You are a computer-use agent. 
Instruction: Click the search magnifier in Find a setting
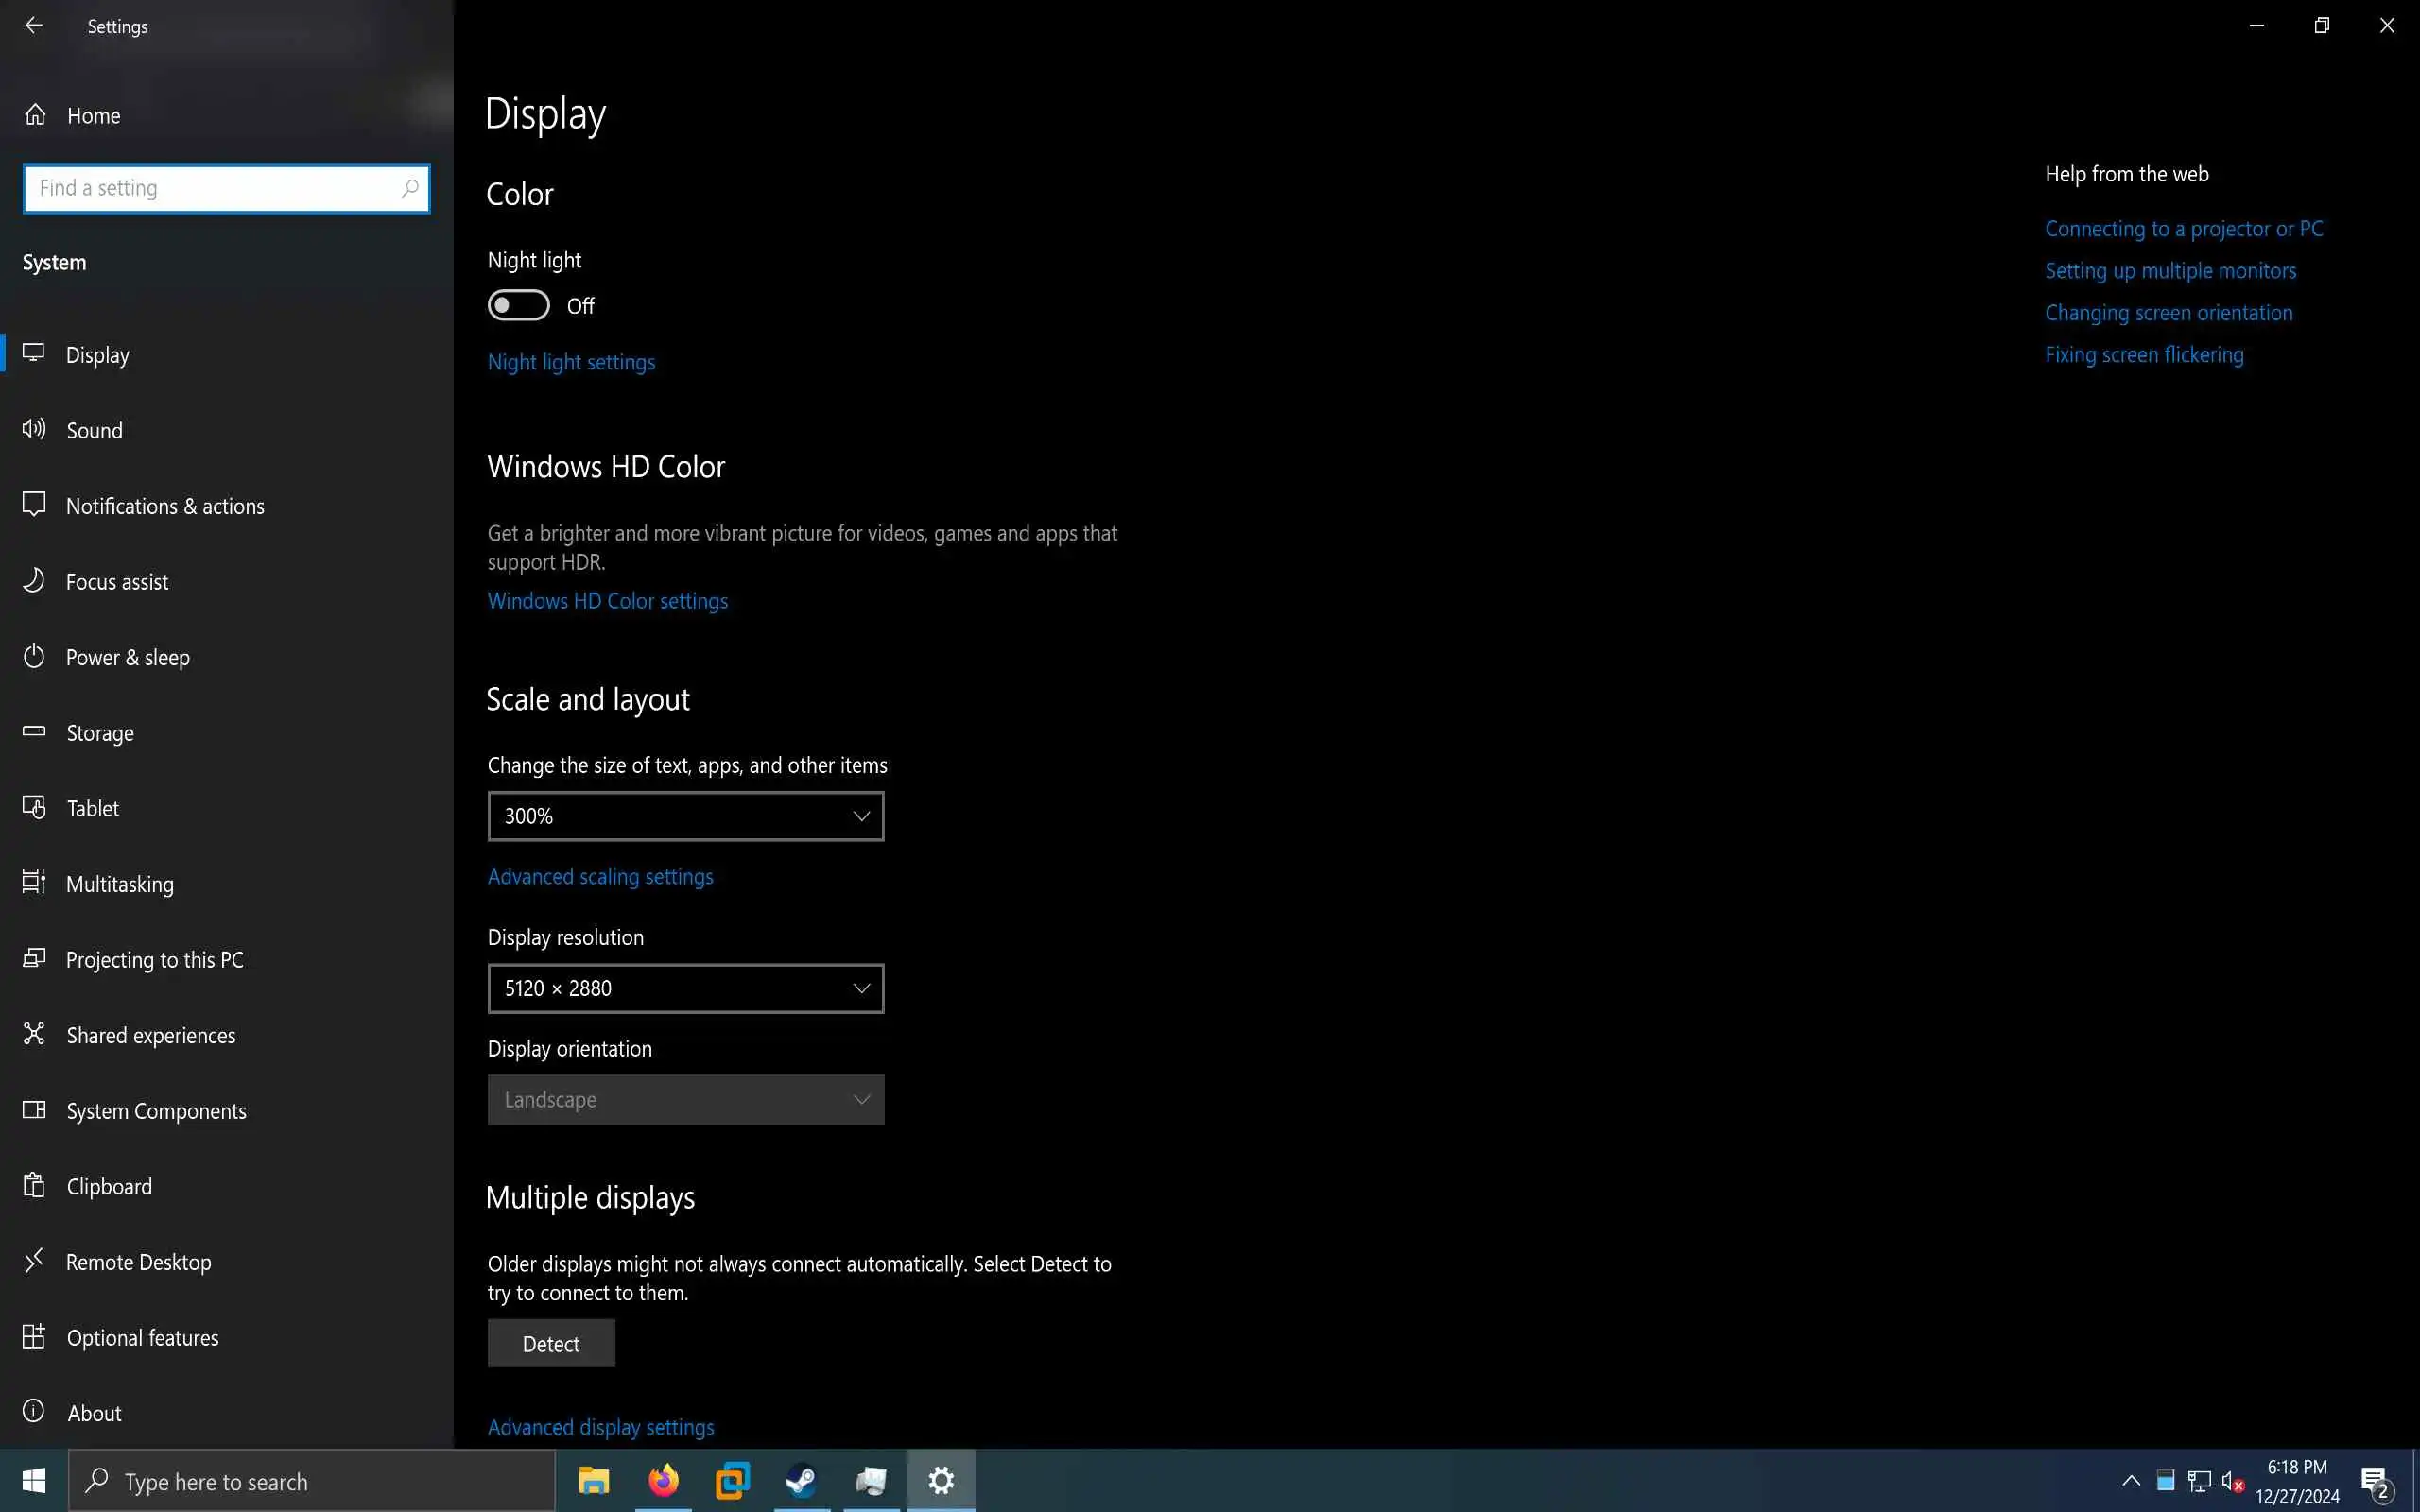(409, 188)
